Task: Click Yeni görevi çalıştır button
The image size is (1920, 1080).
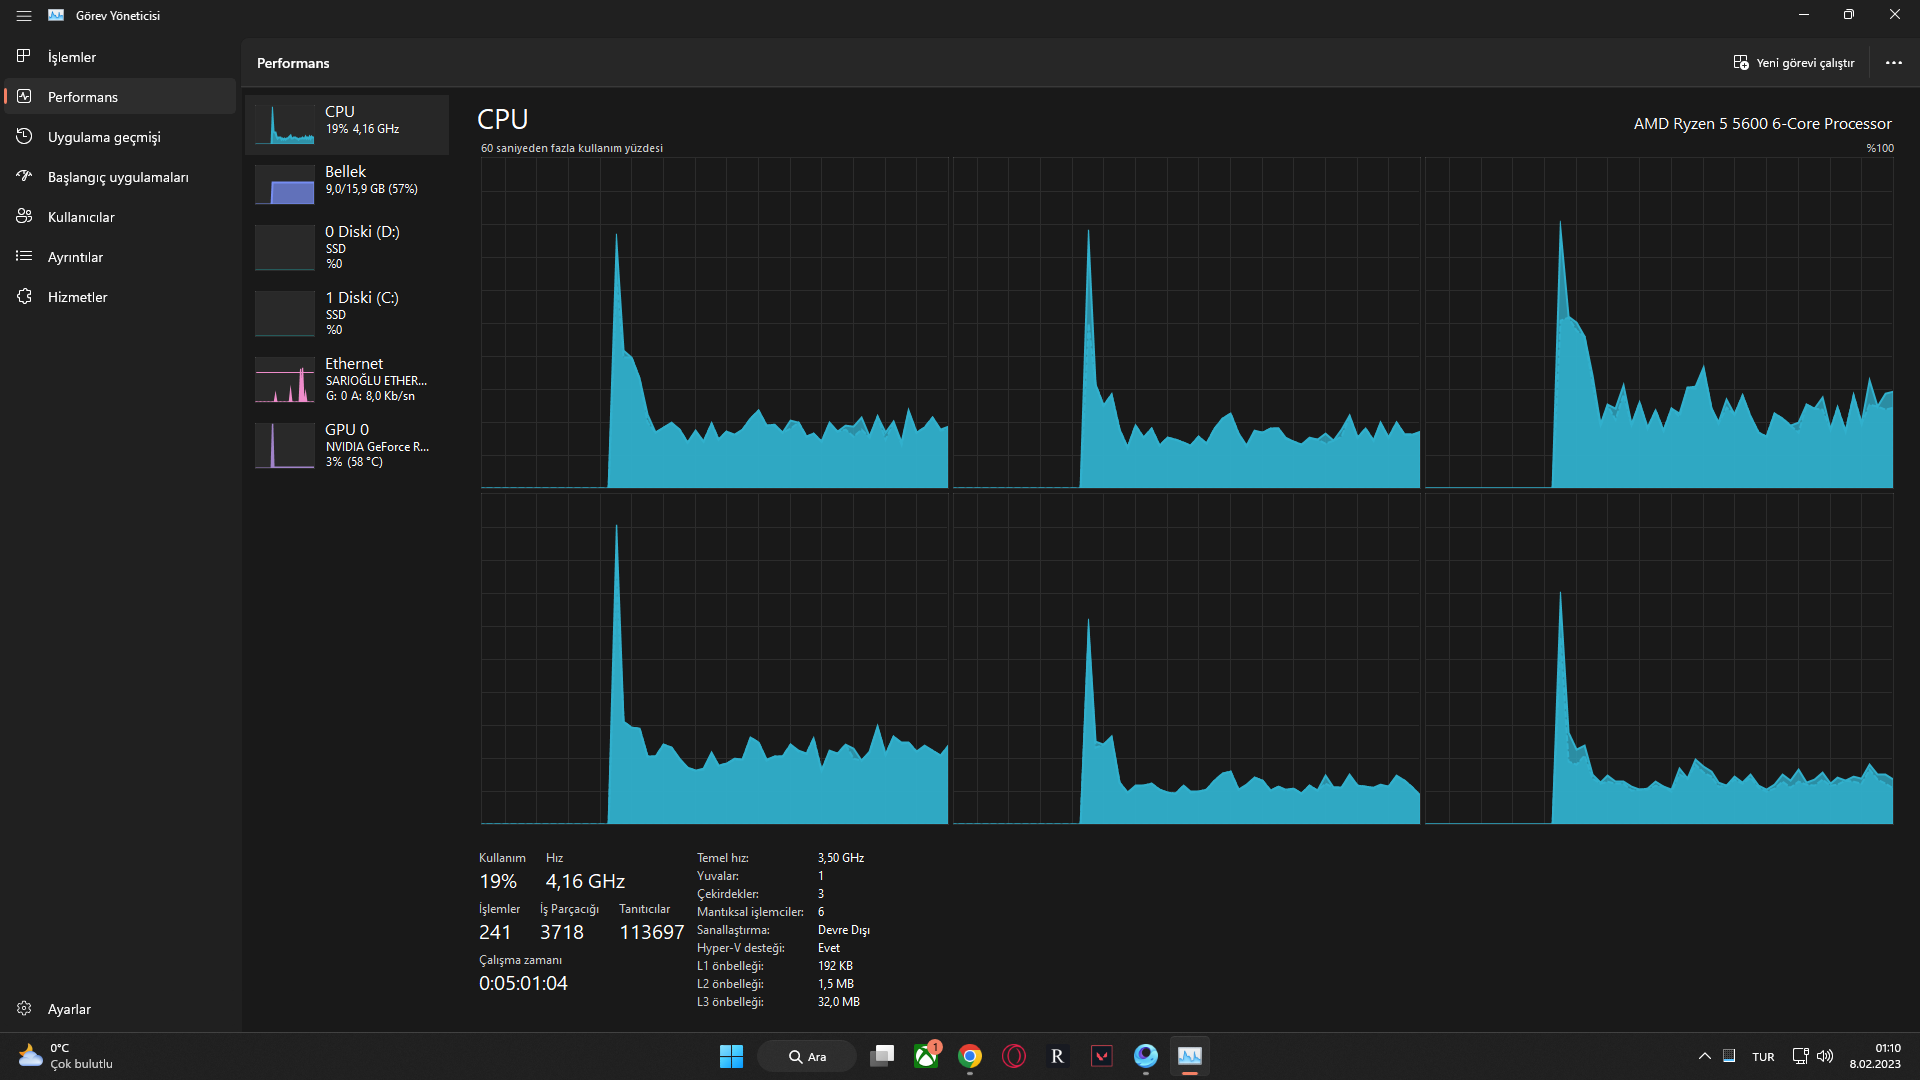Action: click(1794, 63)
